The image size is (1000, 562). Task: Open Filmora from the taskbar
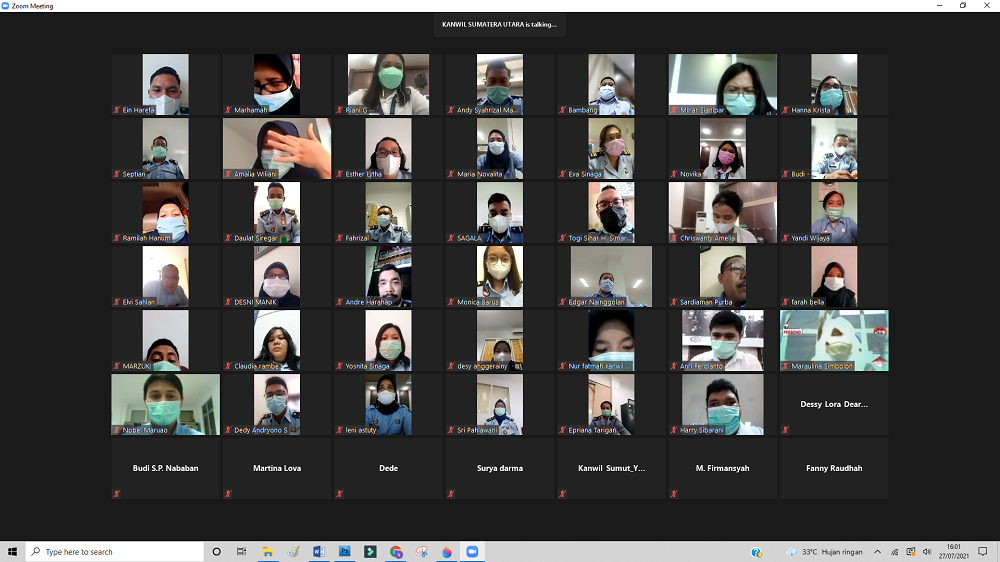tap(370, 552)
